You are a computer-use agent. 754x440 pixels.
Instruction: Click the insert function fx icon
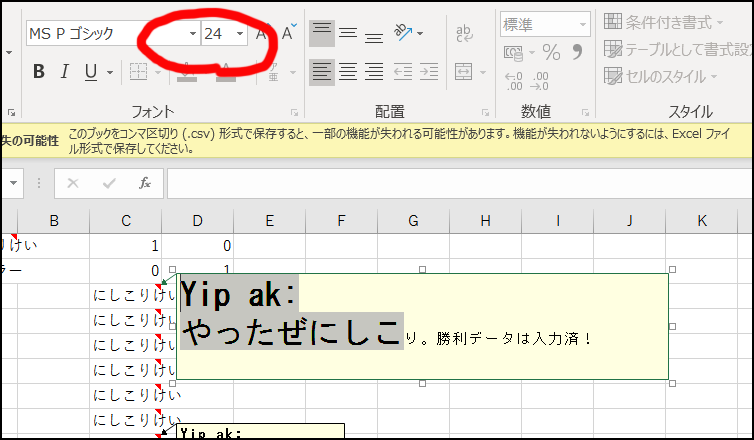pyautogui.click(x=145, y=183)
